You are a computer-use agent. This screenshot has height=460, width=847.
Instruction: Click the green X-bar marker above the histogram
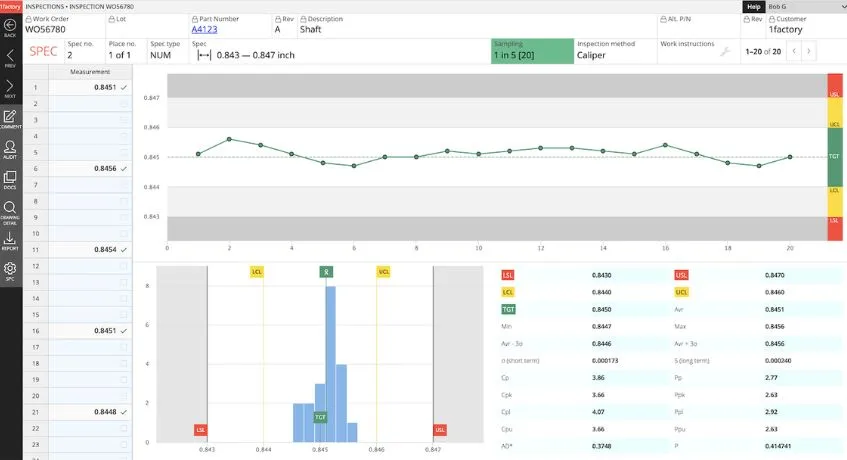[x=326, y=272]
